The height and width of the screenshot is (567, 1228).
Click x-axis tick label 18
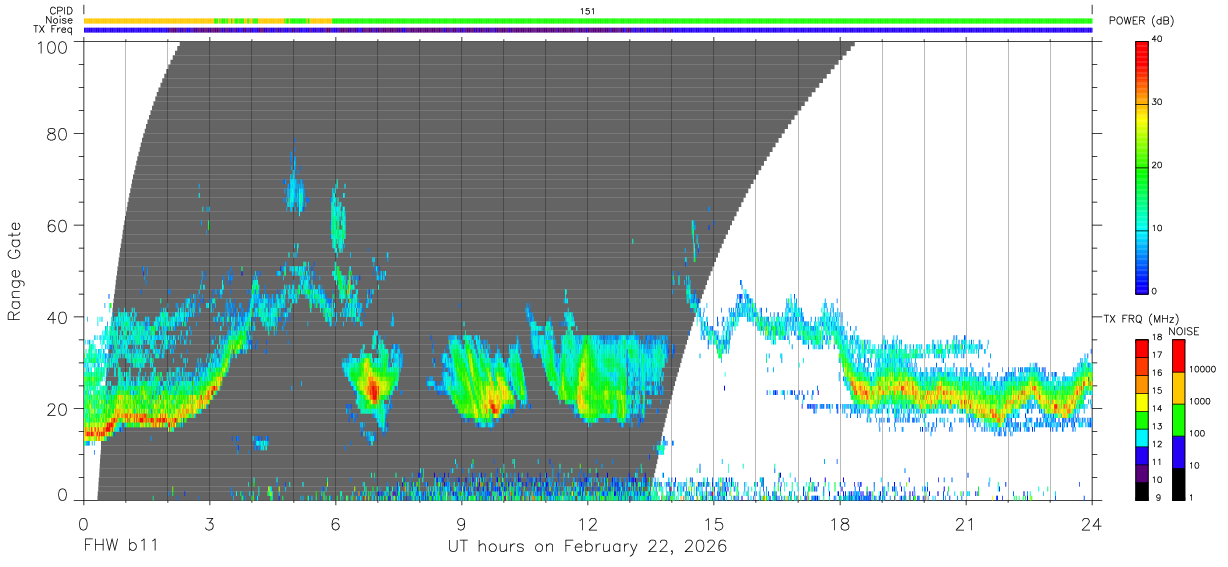840,523
